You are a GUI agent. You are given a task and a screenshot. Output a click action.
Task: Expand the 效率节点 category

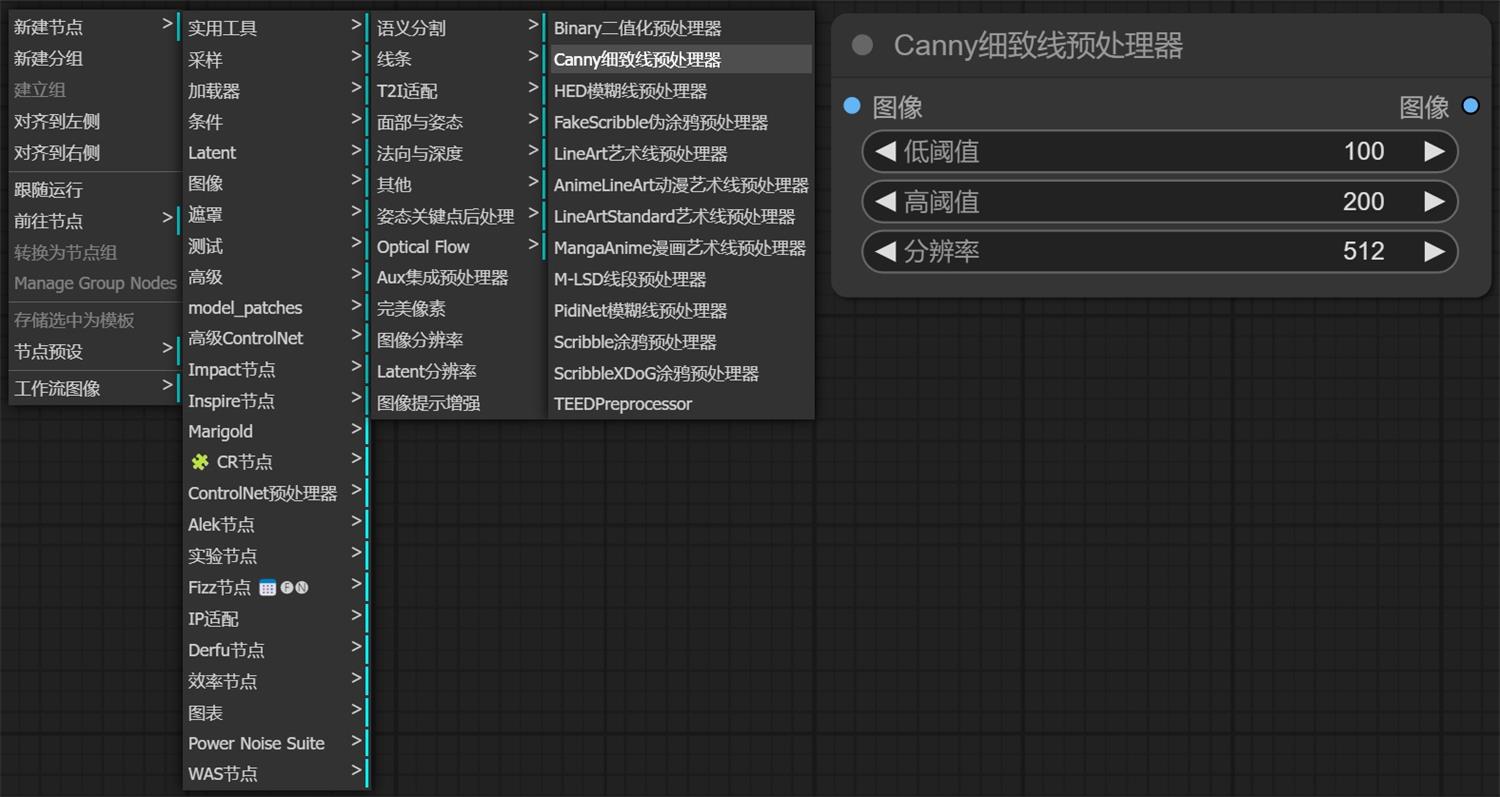click(274, 681)
